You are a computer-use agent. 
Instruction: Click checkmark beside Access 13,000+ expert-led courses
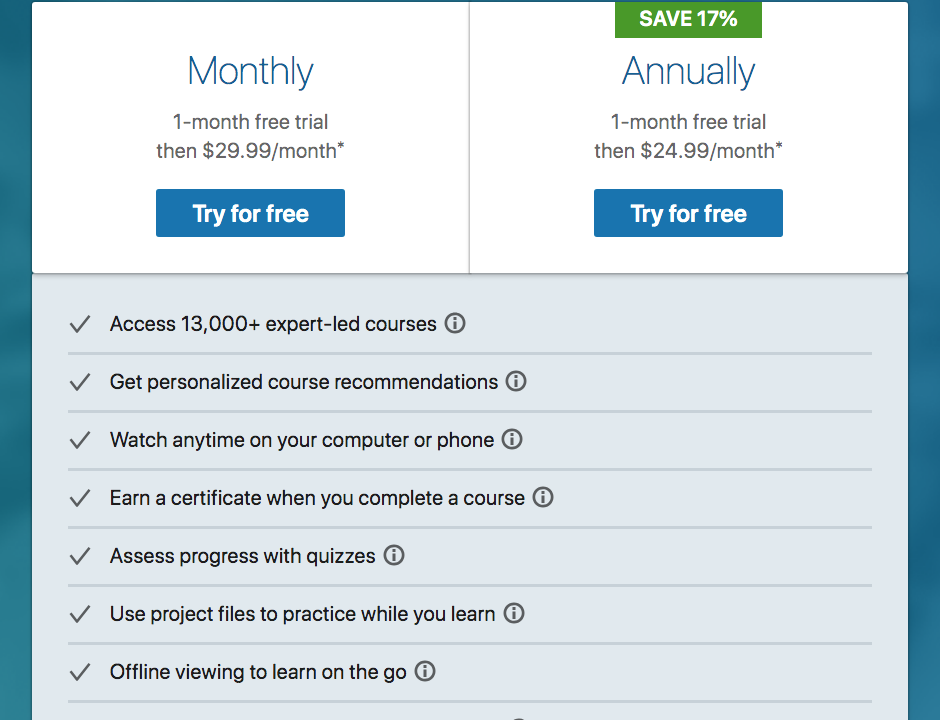pos(80,324)
